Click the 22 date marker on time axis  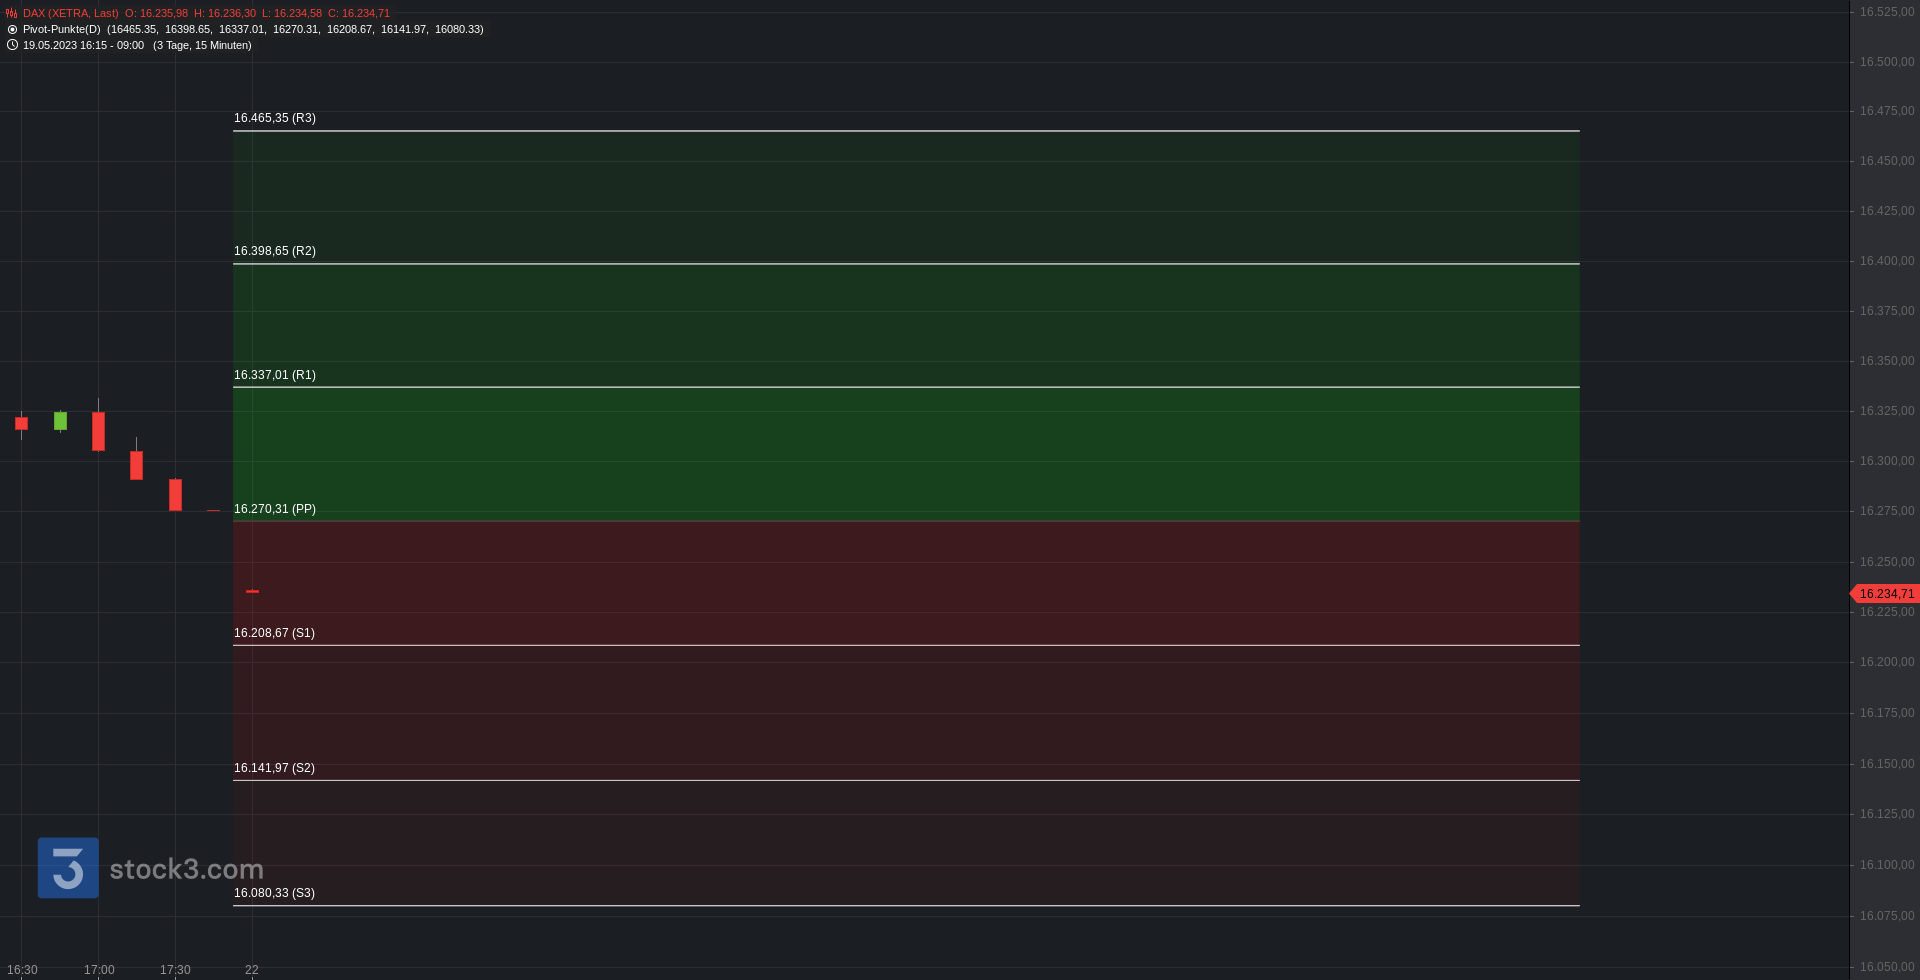click(x=252, y=970)
